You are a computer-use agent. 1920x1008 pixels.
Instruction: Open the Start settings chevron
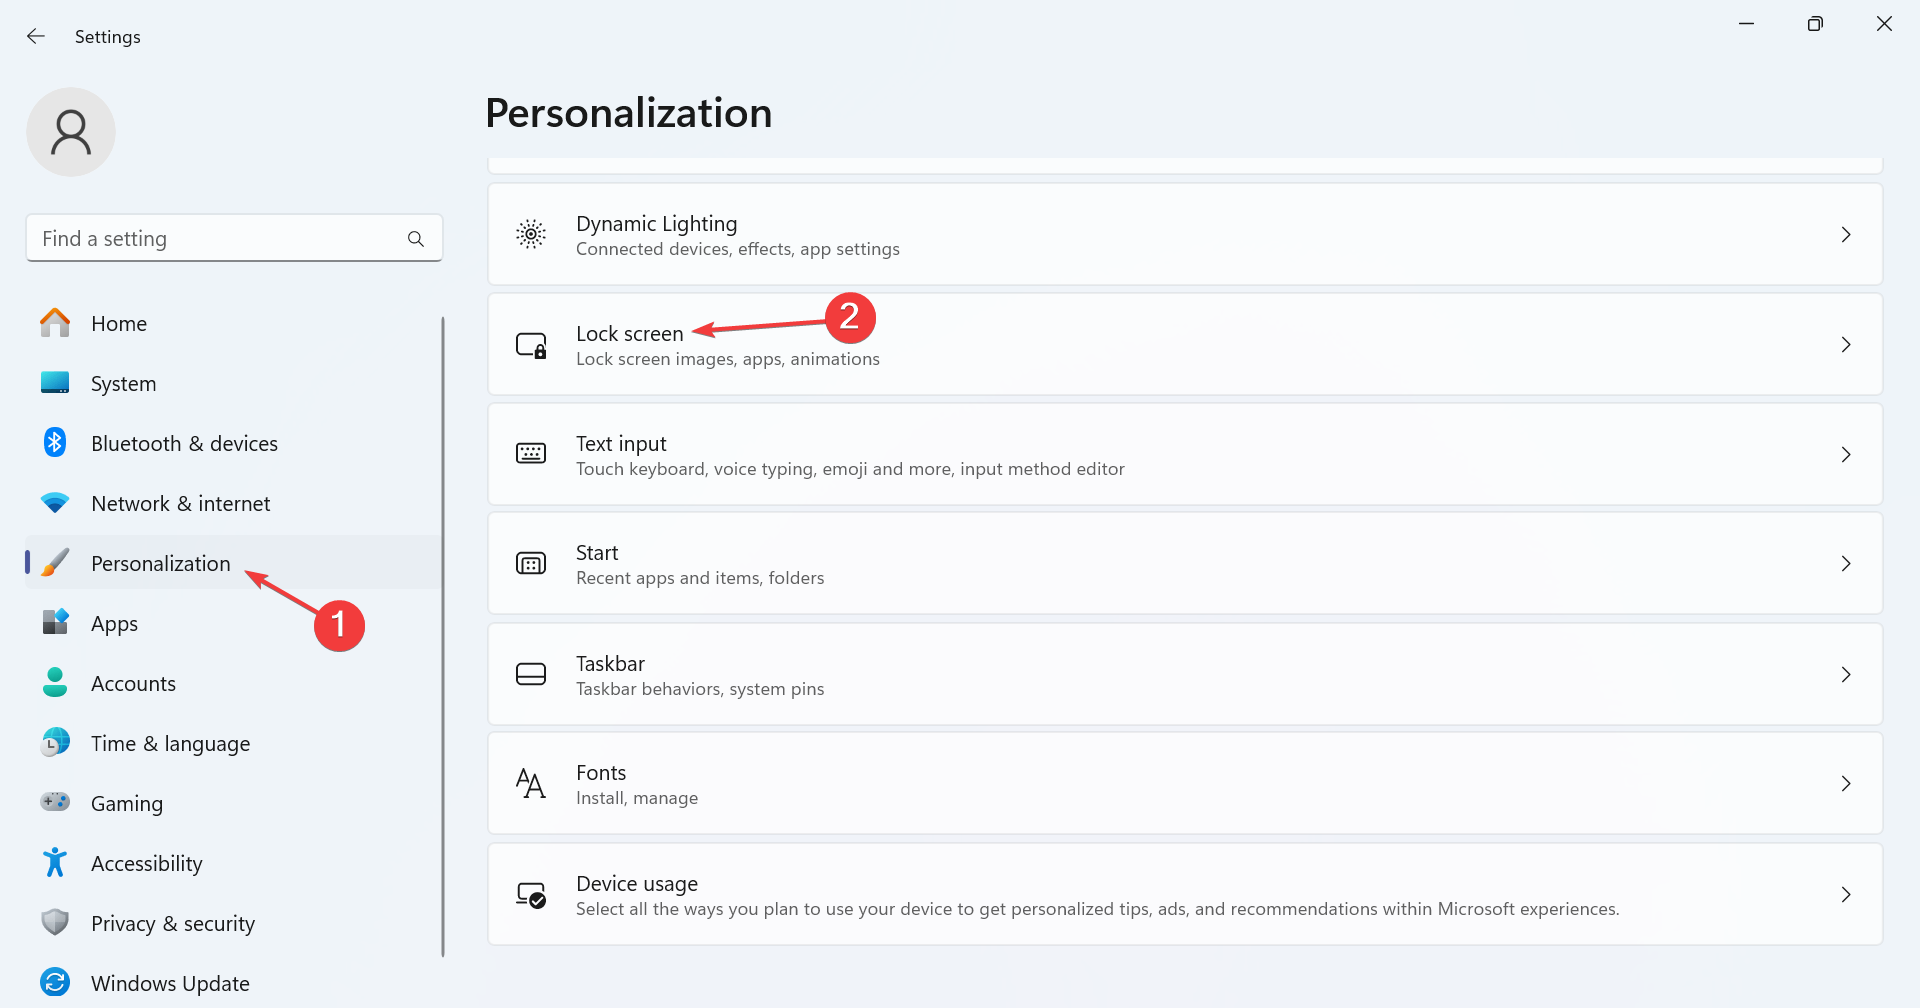(x=1846, y=564)
